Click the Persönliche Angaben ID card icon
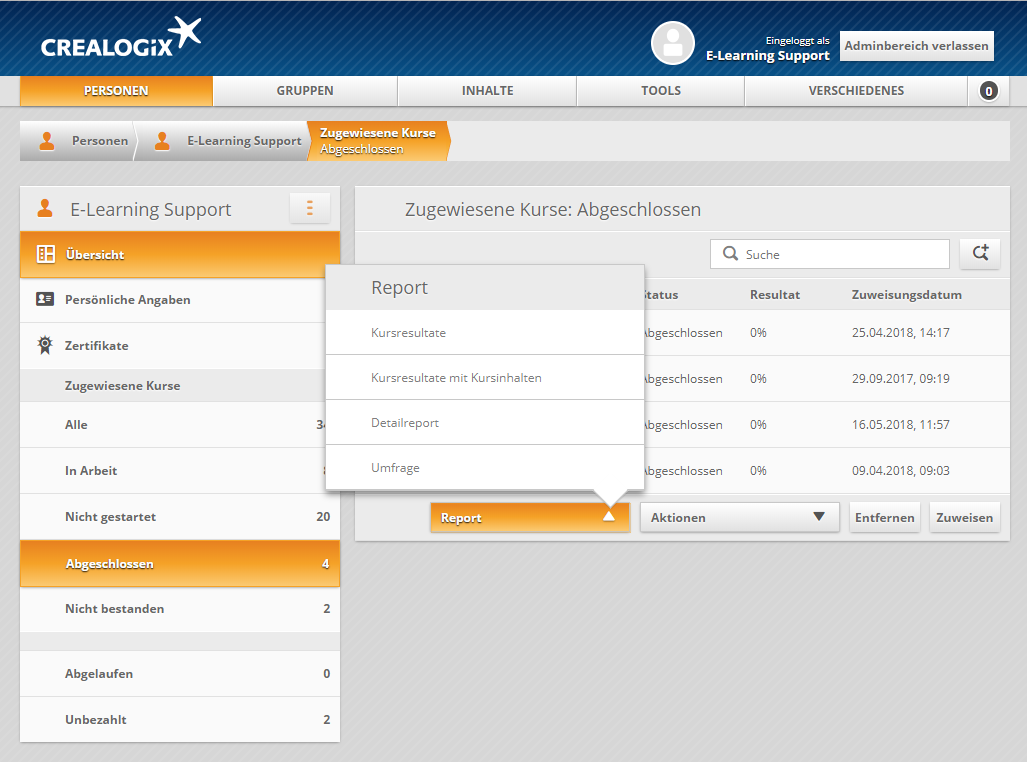 pyautogui.click(x=45, y=299)
